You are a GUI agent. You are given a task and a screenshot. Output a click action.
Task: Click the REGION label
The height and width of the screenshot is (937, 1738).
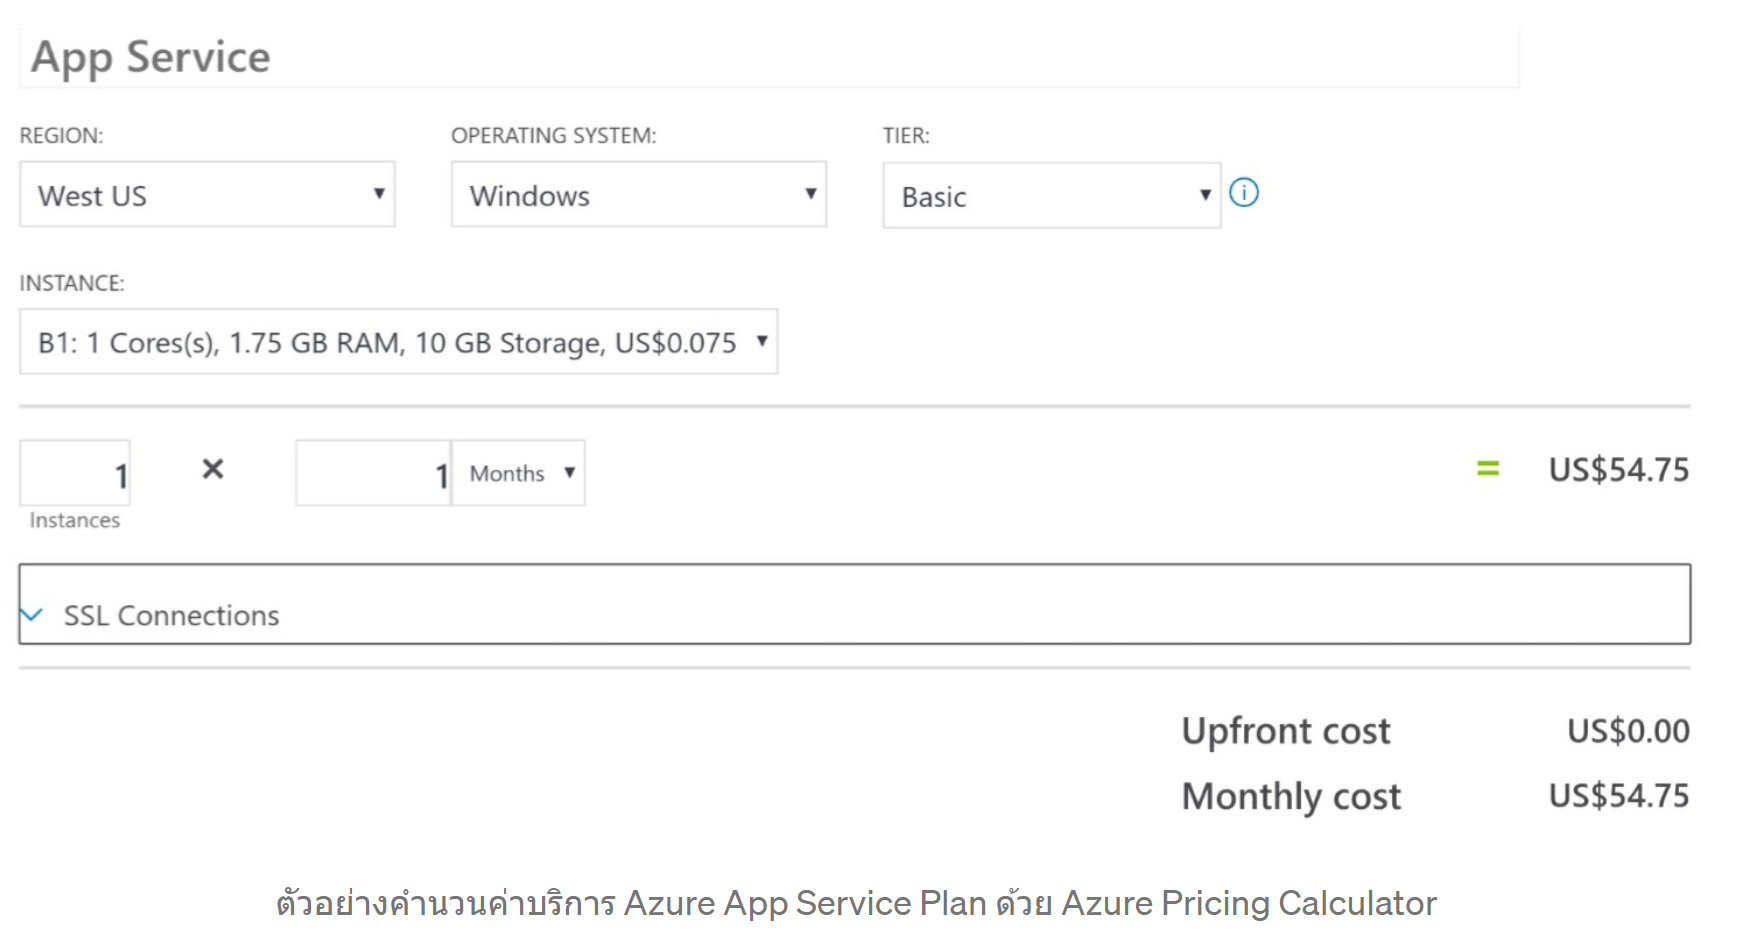61,136
